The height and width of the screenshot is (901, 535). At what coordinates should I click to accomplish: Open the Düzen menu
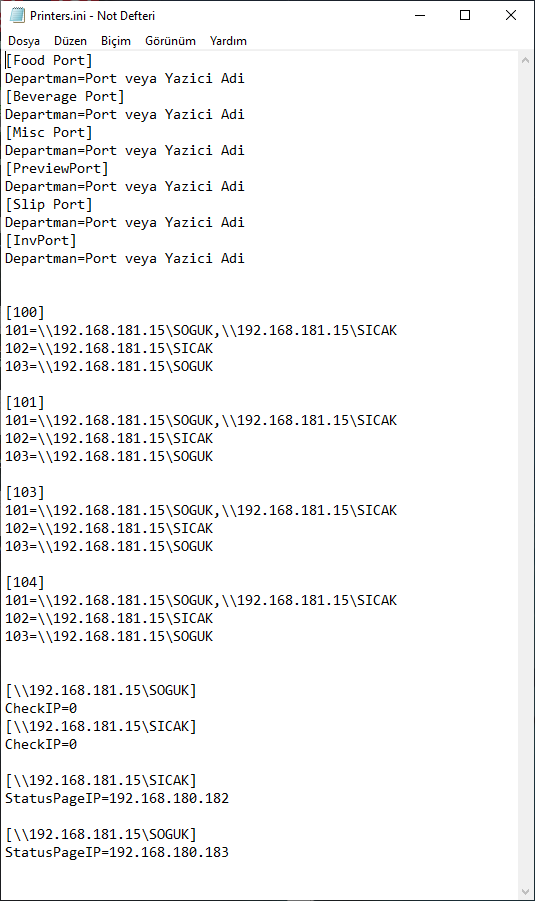70,41
